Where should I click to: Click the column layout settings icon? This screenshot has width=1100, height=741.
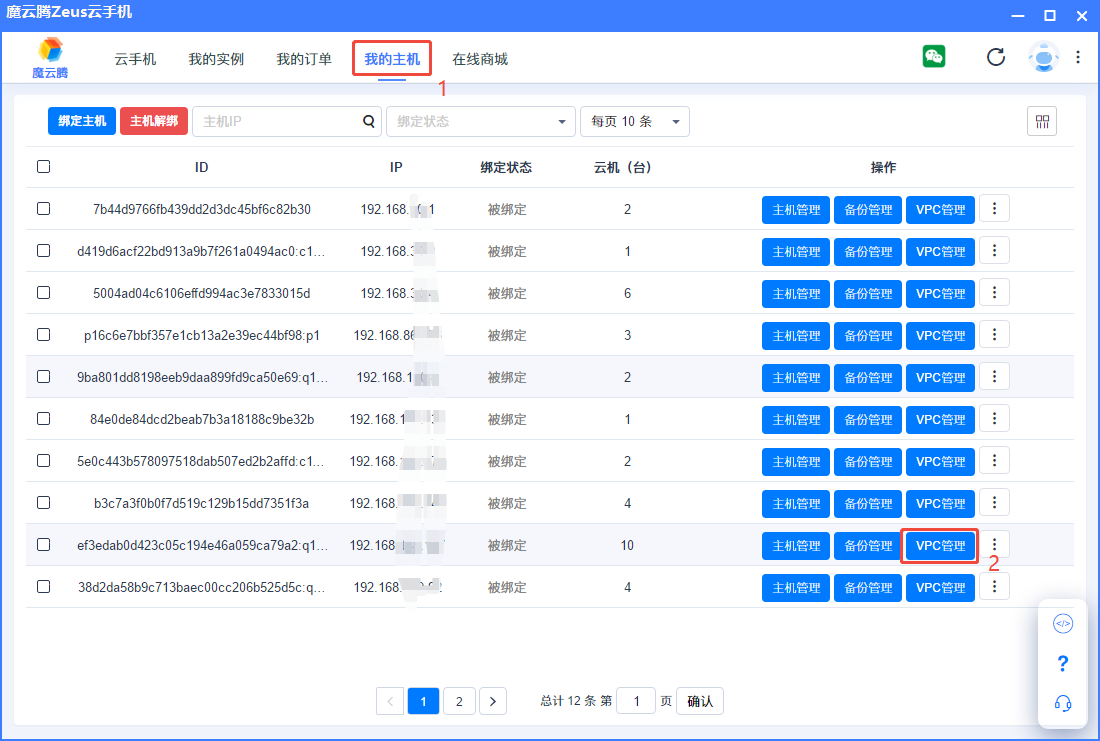(1042, 121)
